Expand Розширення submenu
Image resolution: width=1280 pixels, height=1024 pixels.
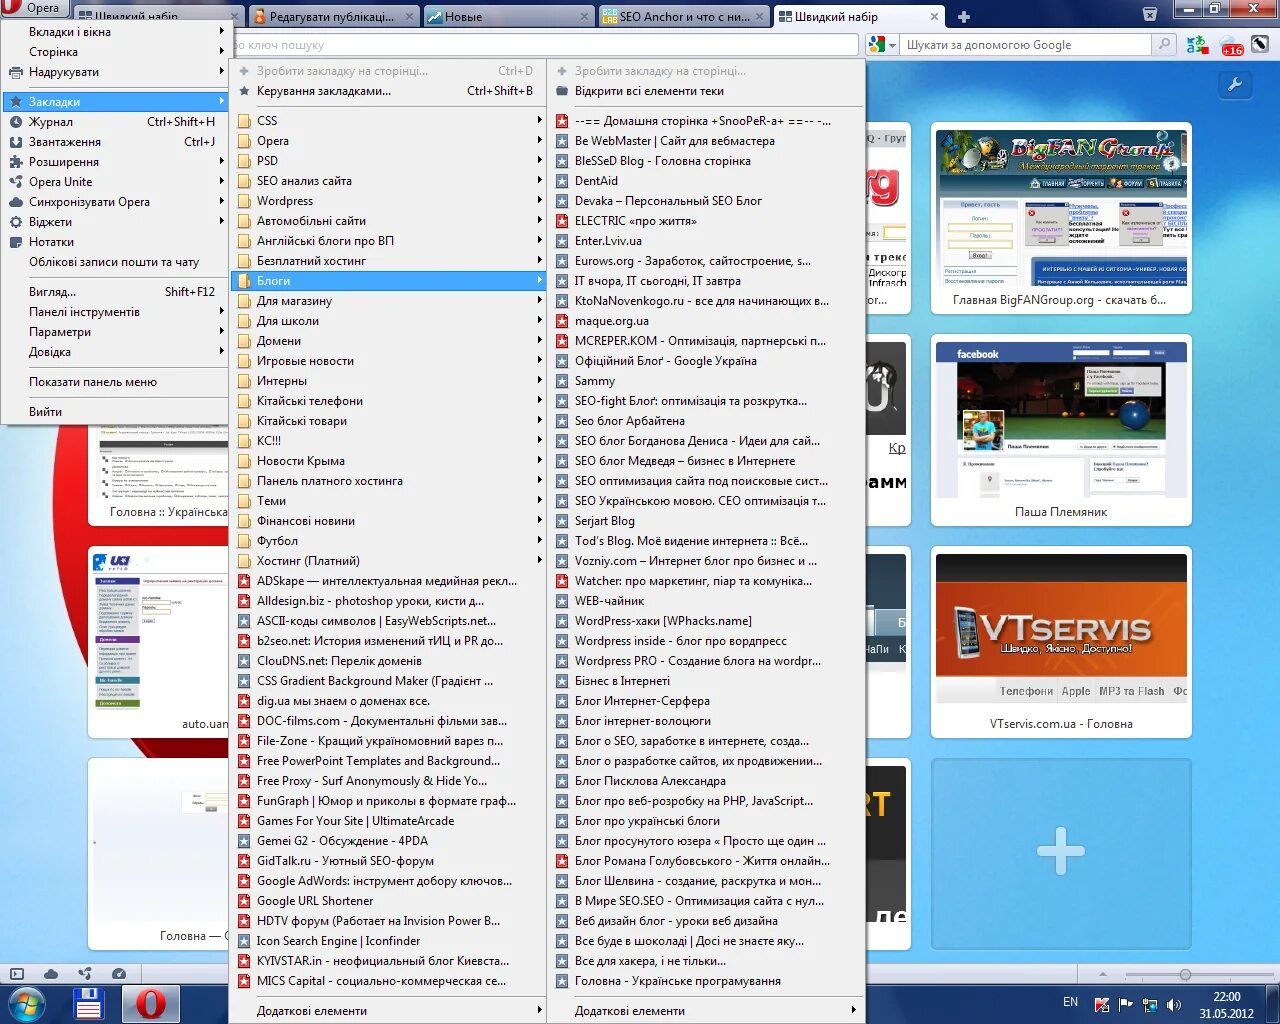(x=116, y=162)
